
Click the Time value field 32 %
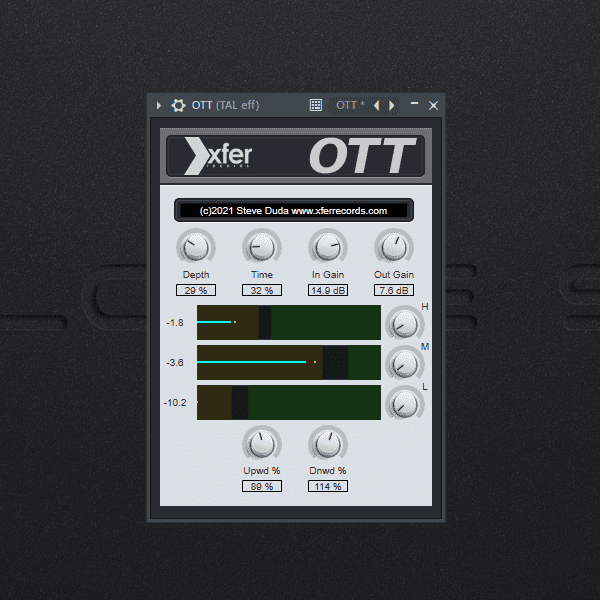(x=262, y=290)
